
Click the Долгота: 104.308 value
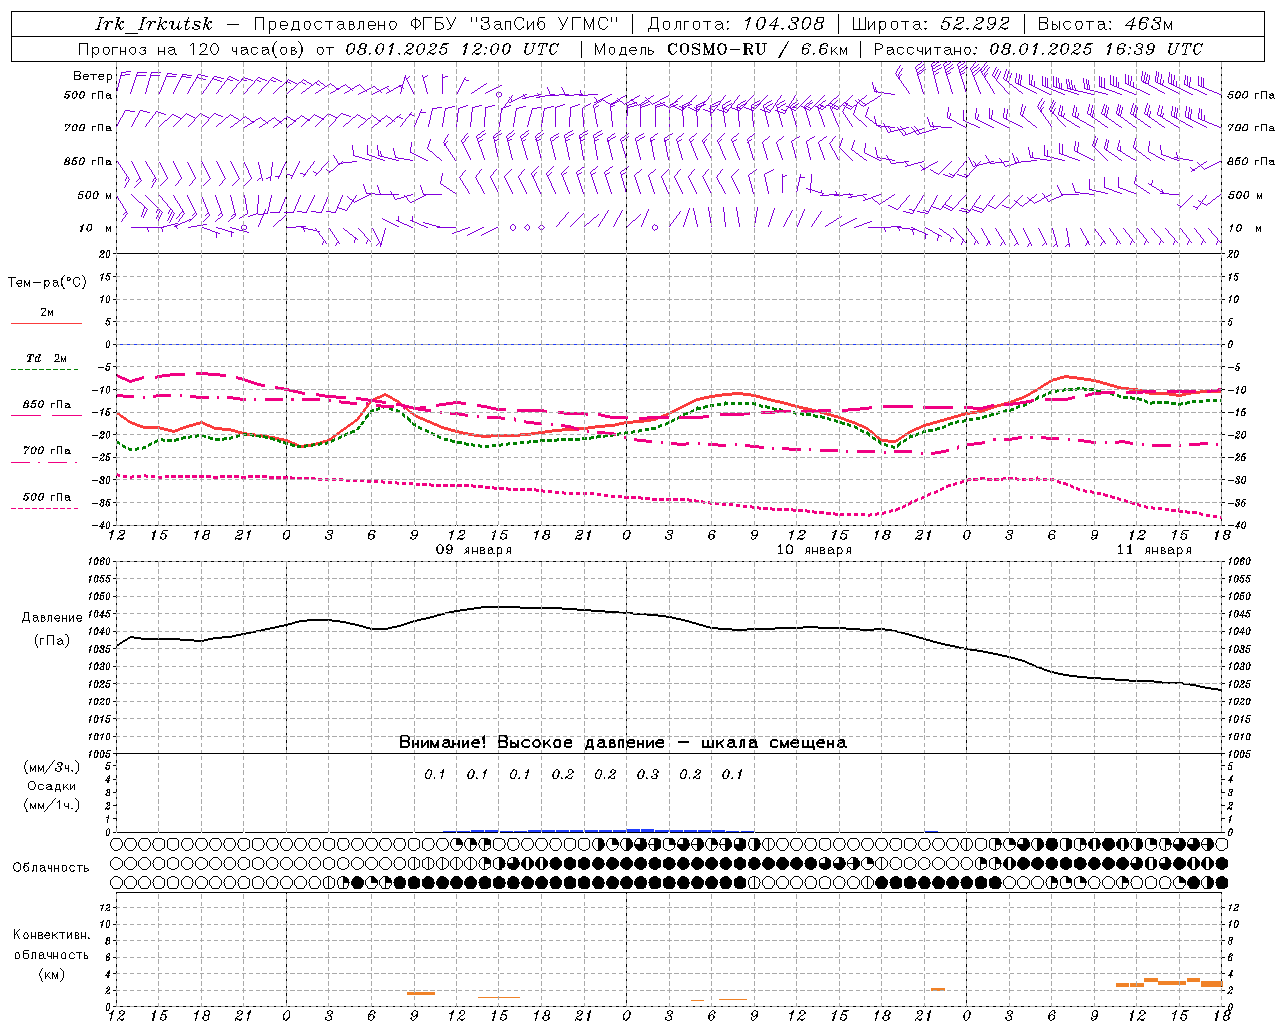click(736, 24)
